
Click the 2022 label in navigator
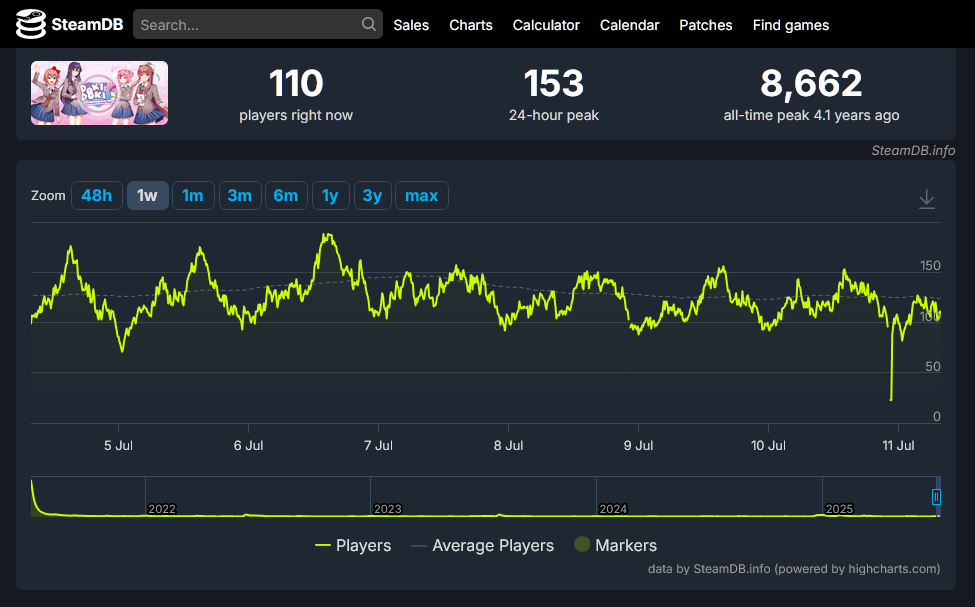[x=162, y=509]
